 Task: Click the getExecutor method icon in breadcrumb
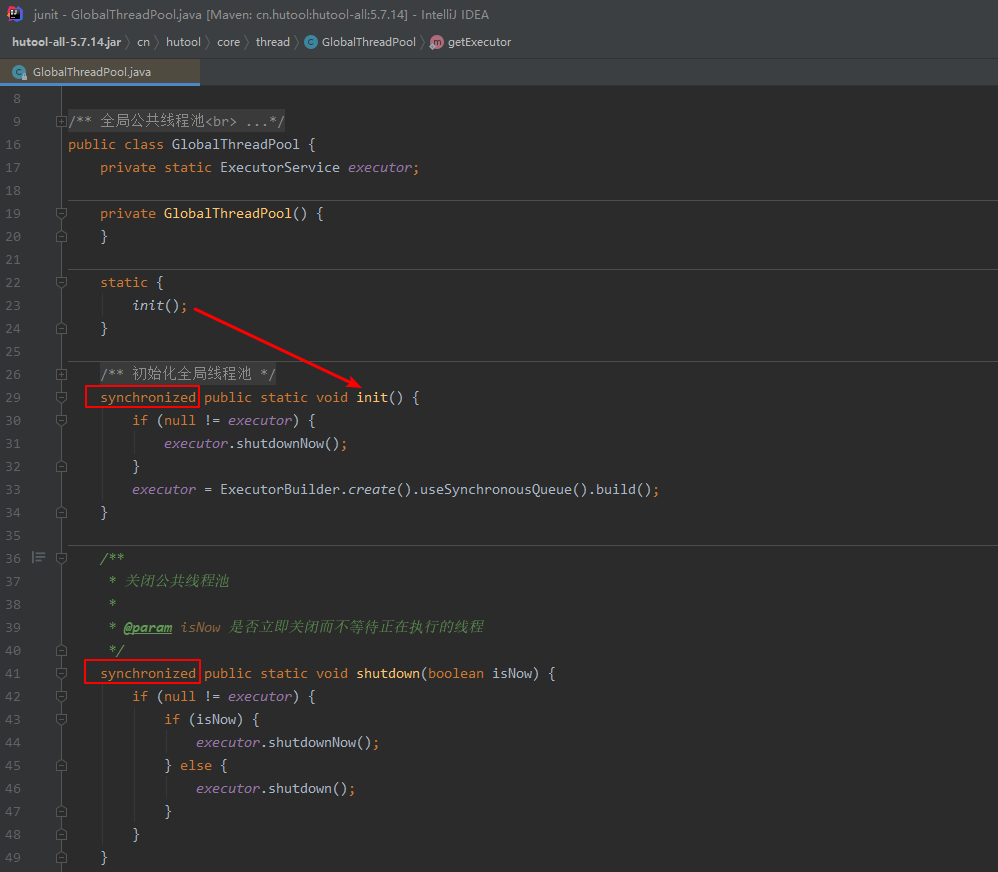coord(437,42)
